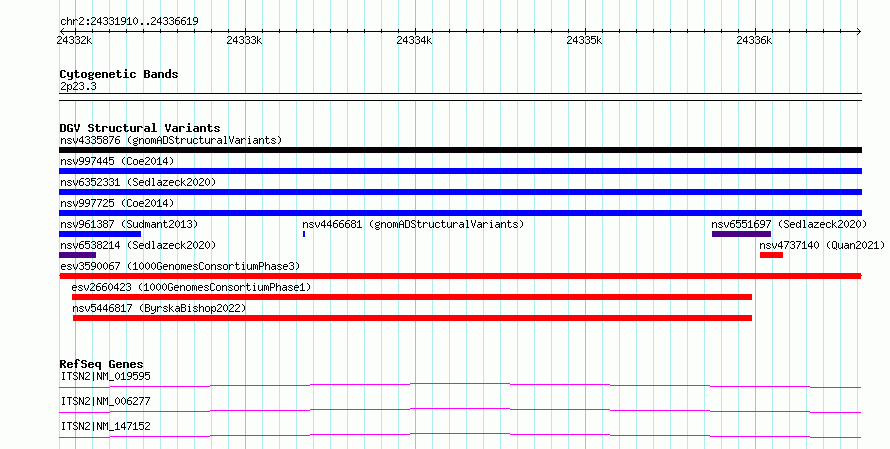890x449 pixels.
Task: Click the black nsv4335876 variant bar
Action: pyautogui.click(x=460, y=150)
